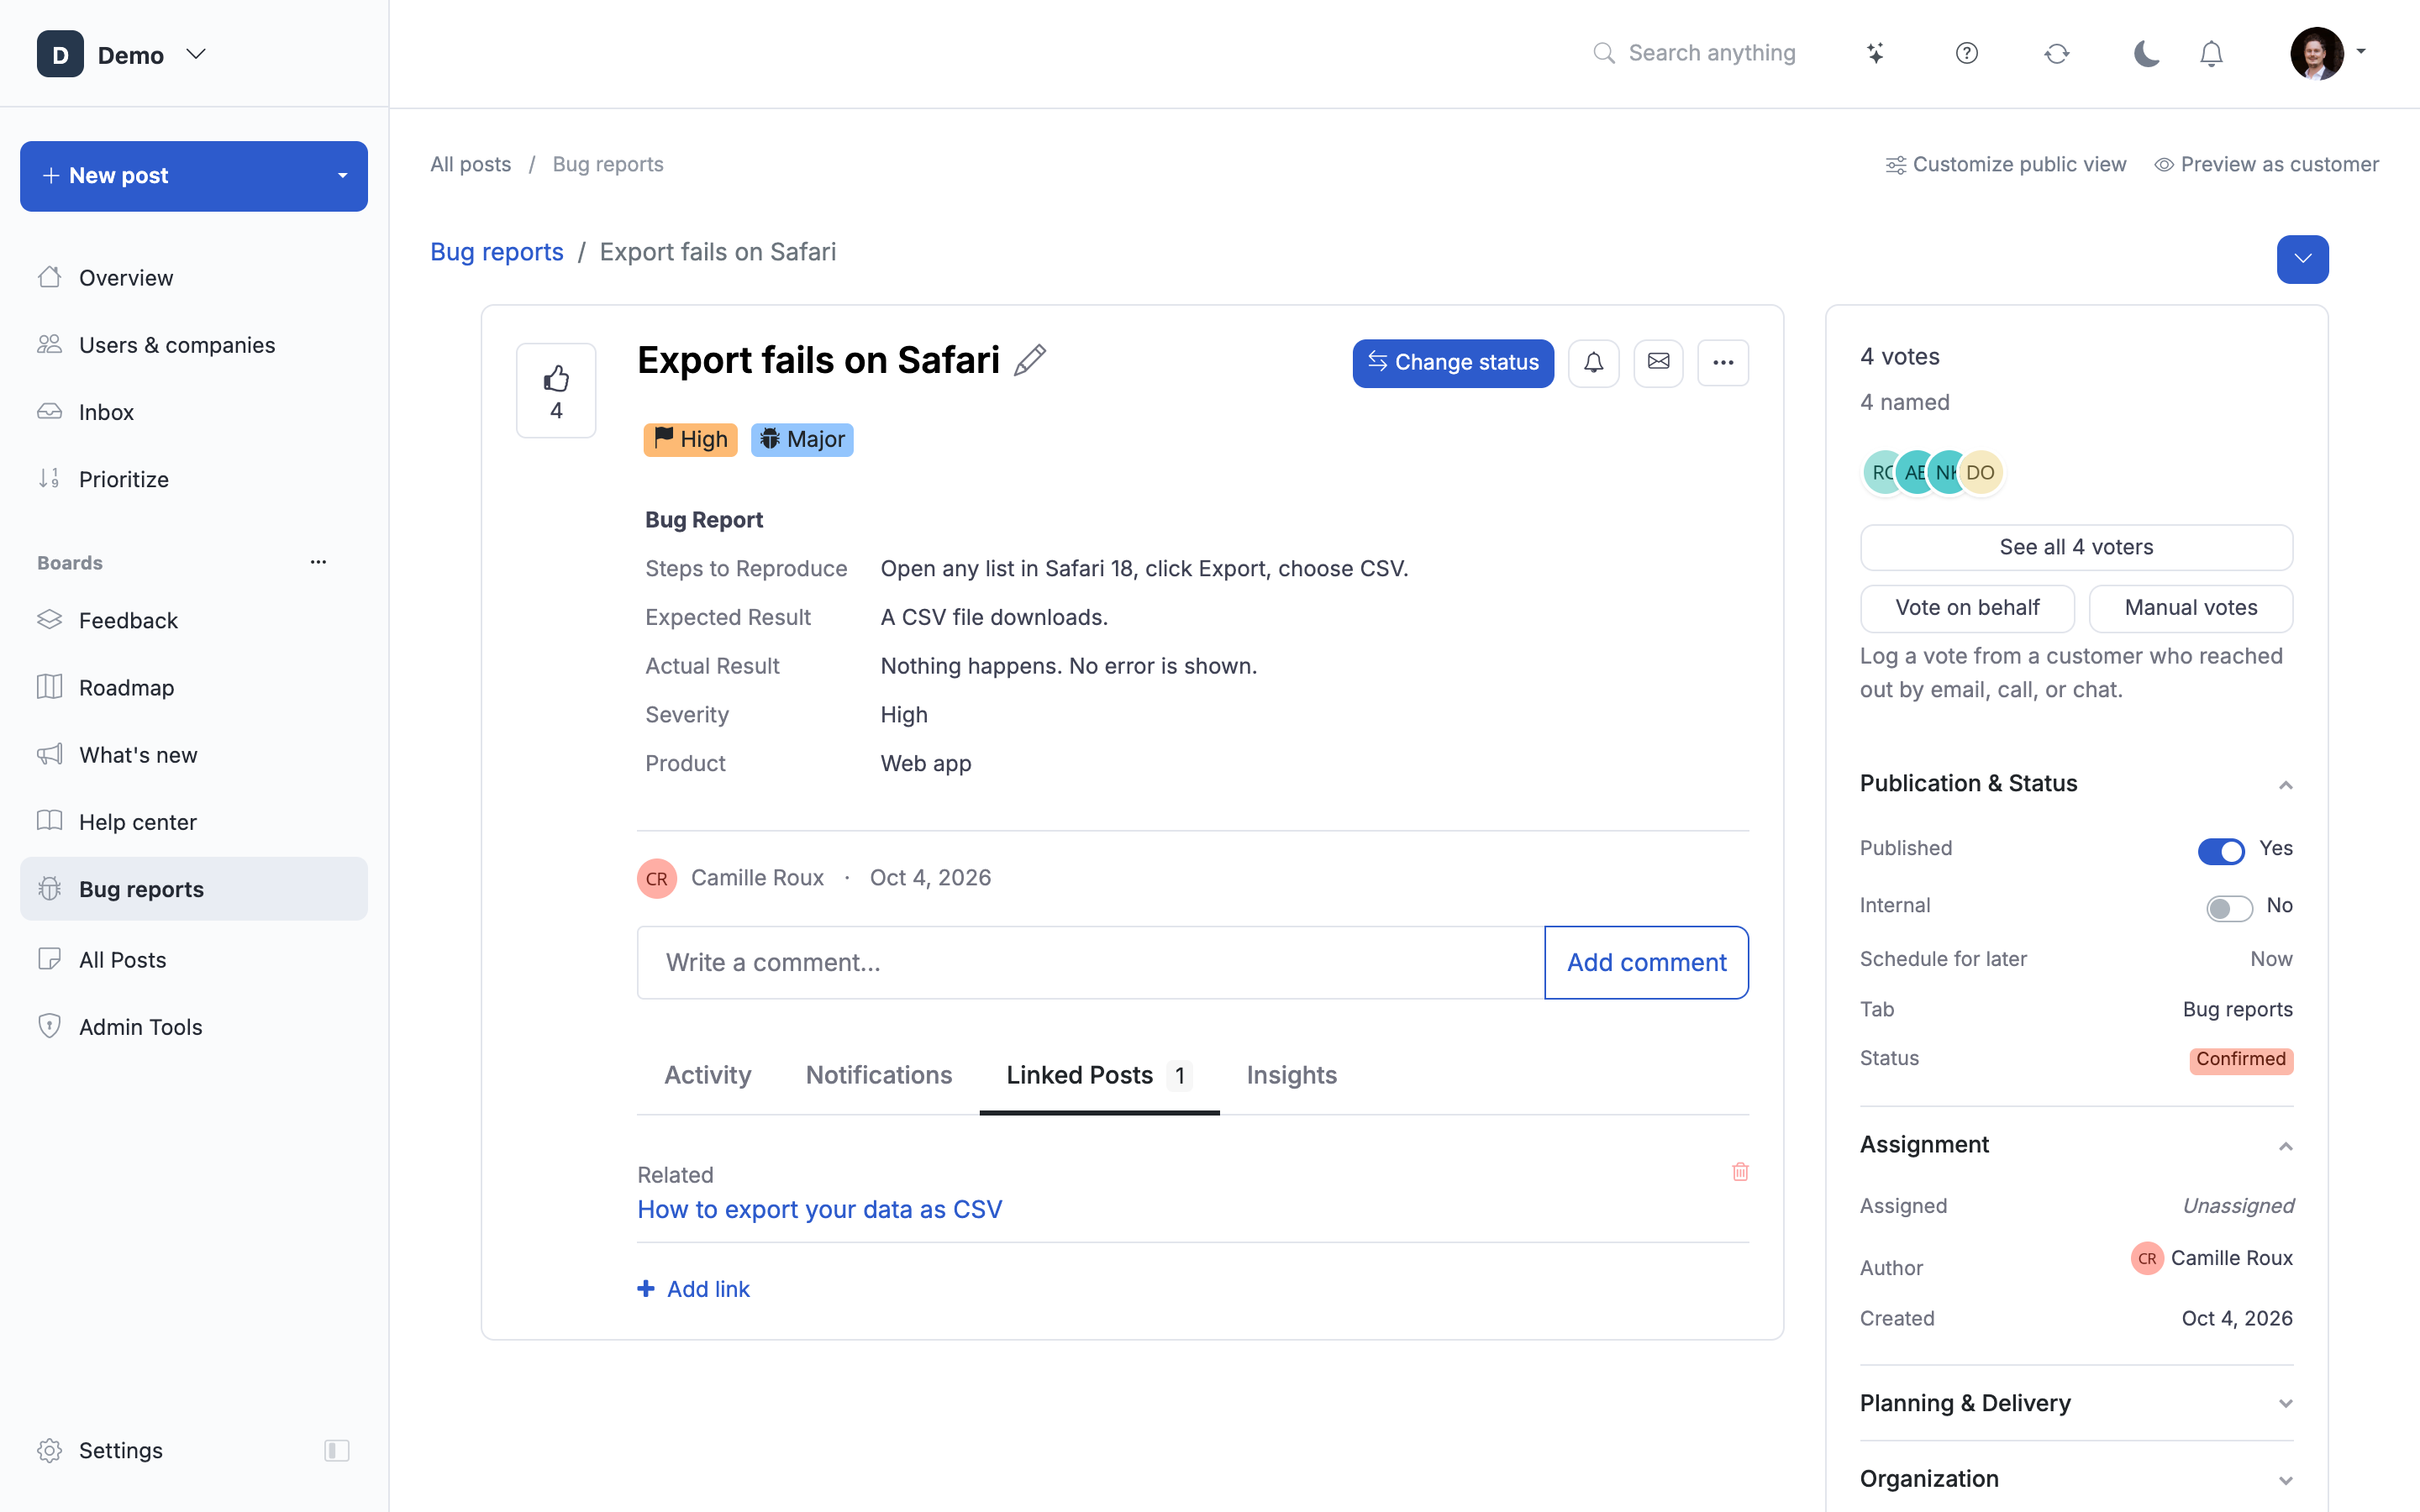2420x1512 pixels.
Task: Switch to the Insights tab
Action: (1291, 1075)
